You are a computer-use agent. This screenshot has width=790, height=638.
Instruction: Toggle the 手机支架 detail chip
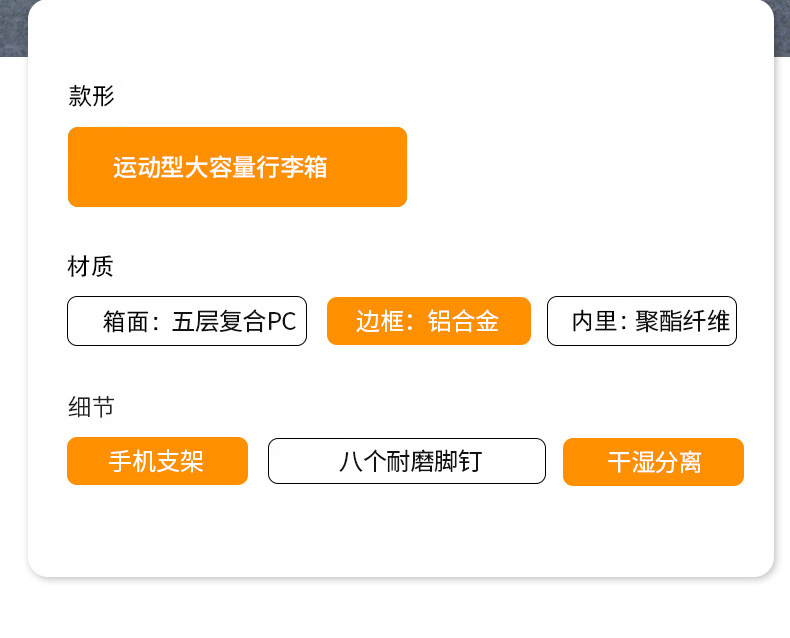tap(157, 461)
